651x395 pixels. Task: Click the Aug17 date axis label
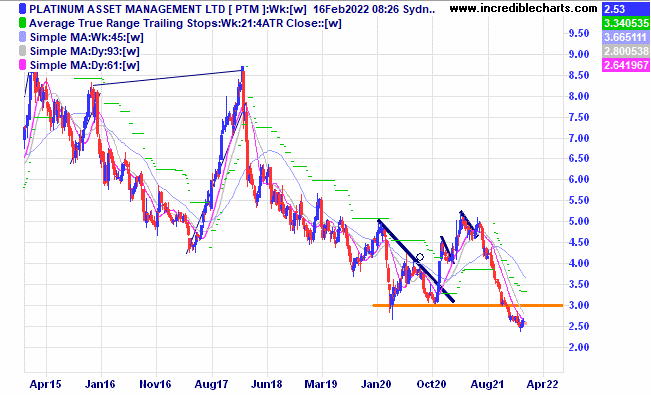coord(211,384)
